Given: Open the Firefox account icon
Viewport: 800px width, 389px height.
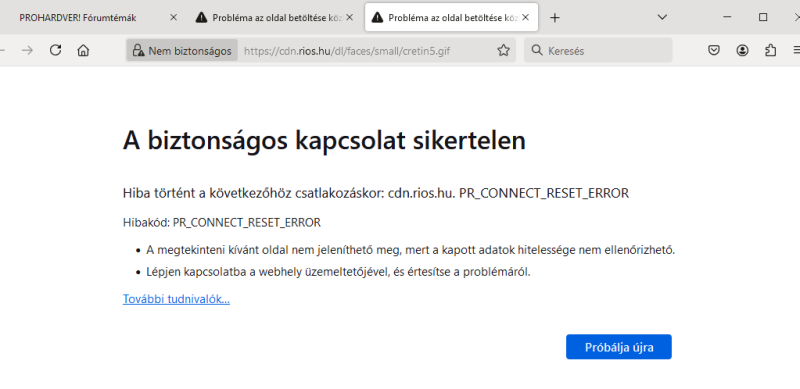Looking at the screenshot, I should (742, 50).
